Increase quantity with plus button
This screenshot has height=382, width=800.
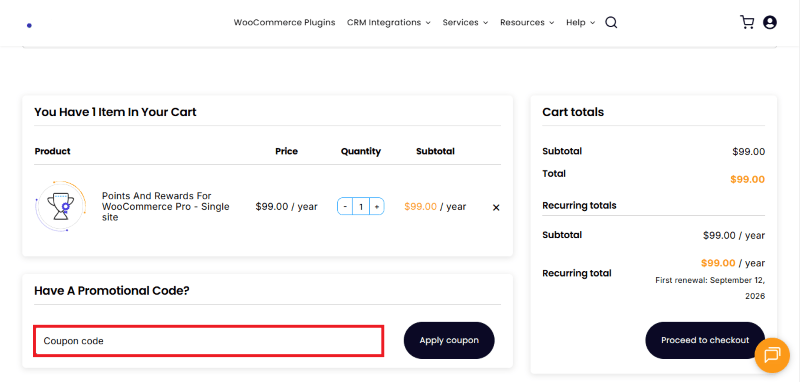click(377, 207)
